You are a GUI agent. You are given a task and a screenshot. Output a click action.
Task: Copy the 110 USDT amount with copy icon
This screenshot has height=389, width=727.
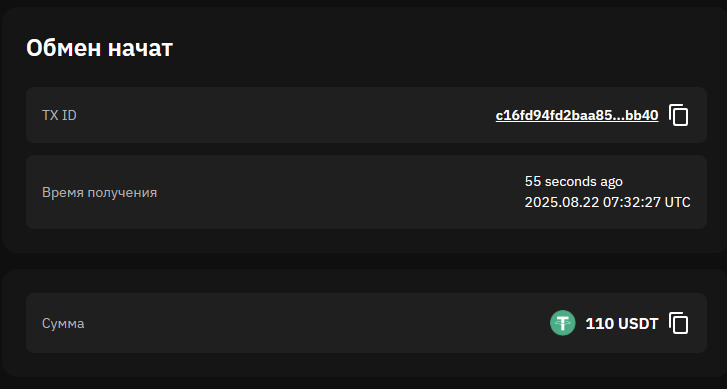click(678, 323)
